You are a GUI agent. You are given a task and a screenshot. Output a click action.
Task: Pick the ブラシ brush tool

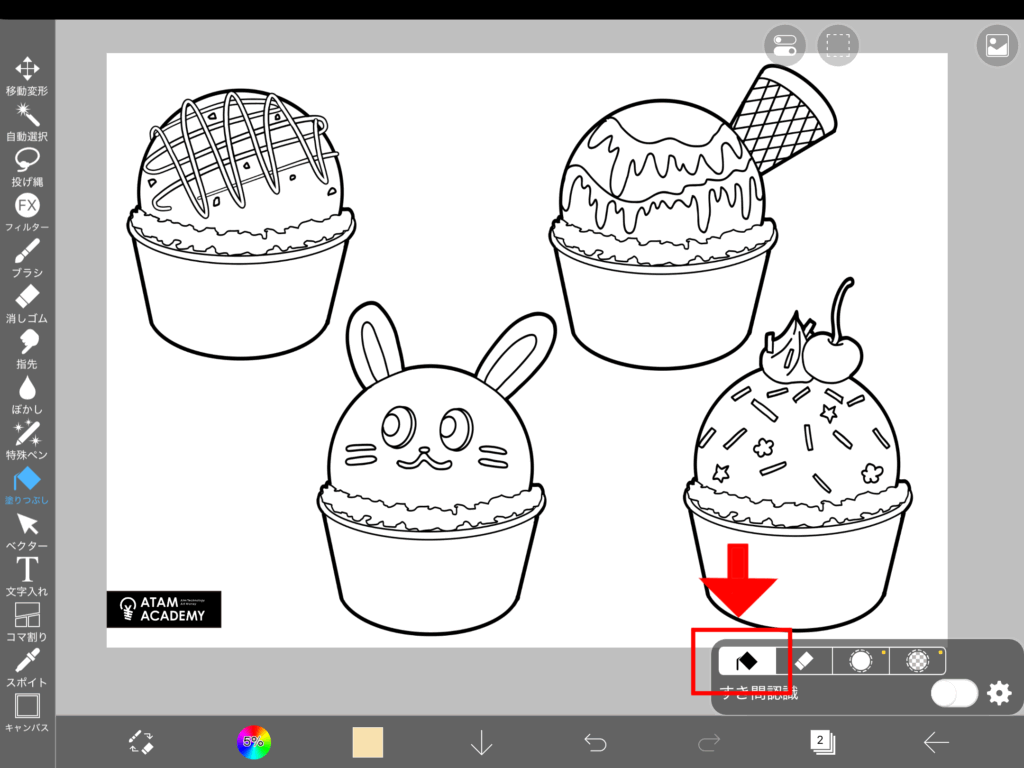(27, 252)
